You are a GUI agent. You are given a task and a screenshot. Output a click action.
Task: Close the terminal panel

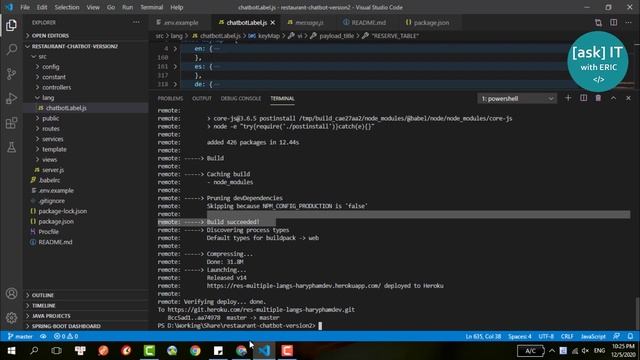628,98
